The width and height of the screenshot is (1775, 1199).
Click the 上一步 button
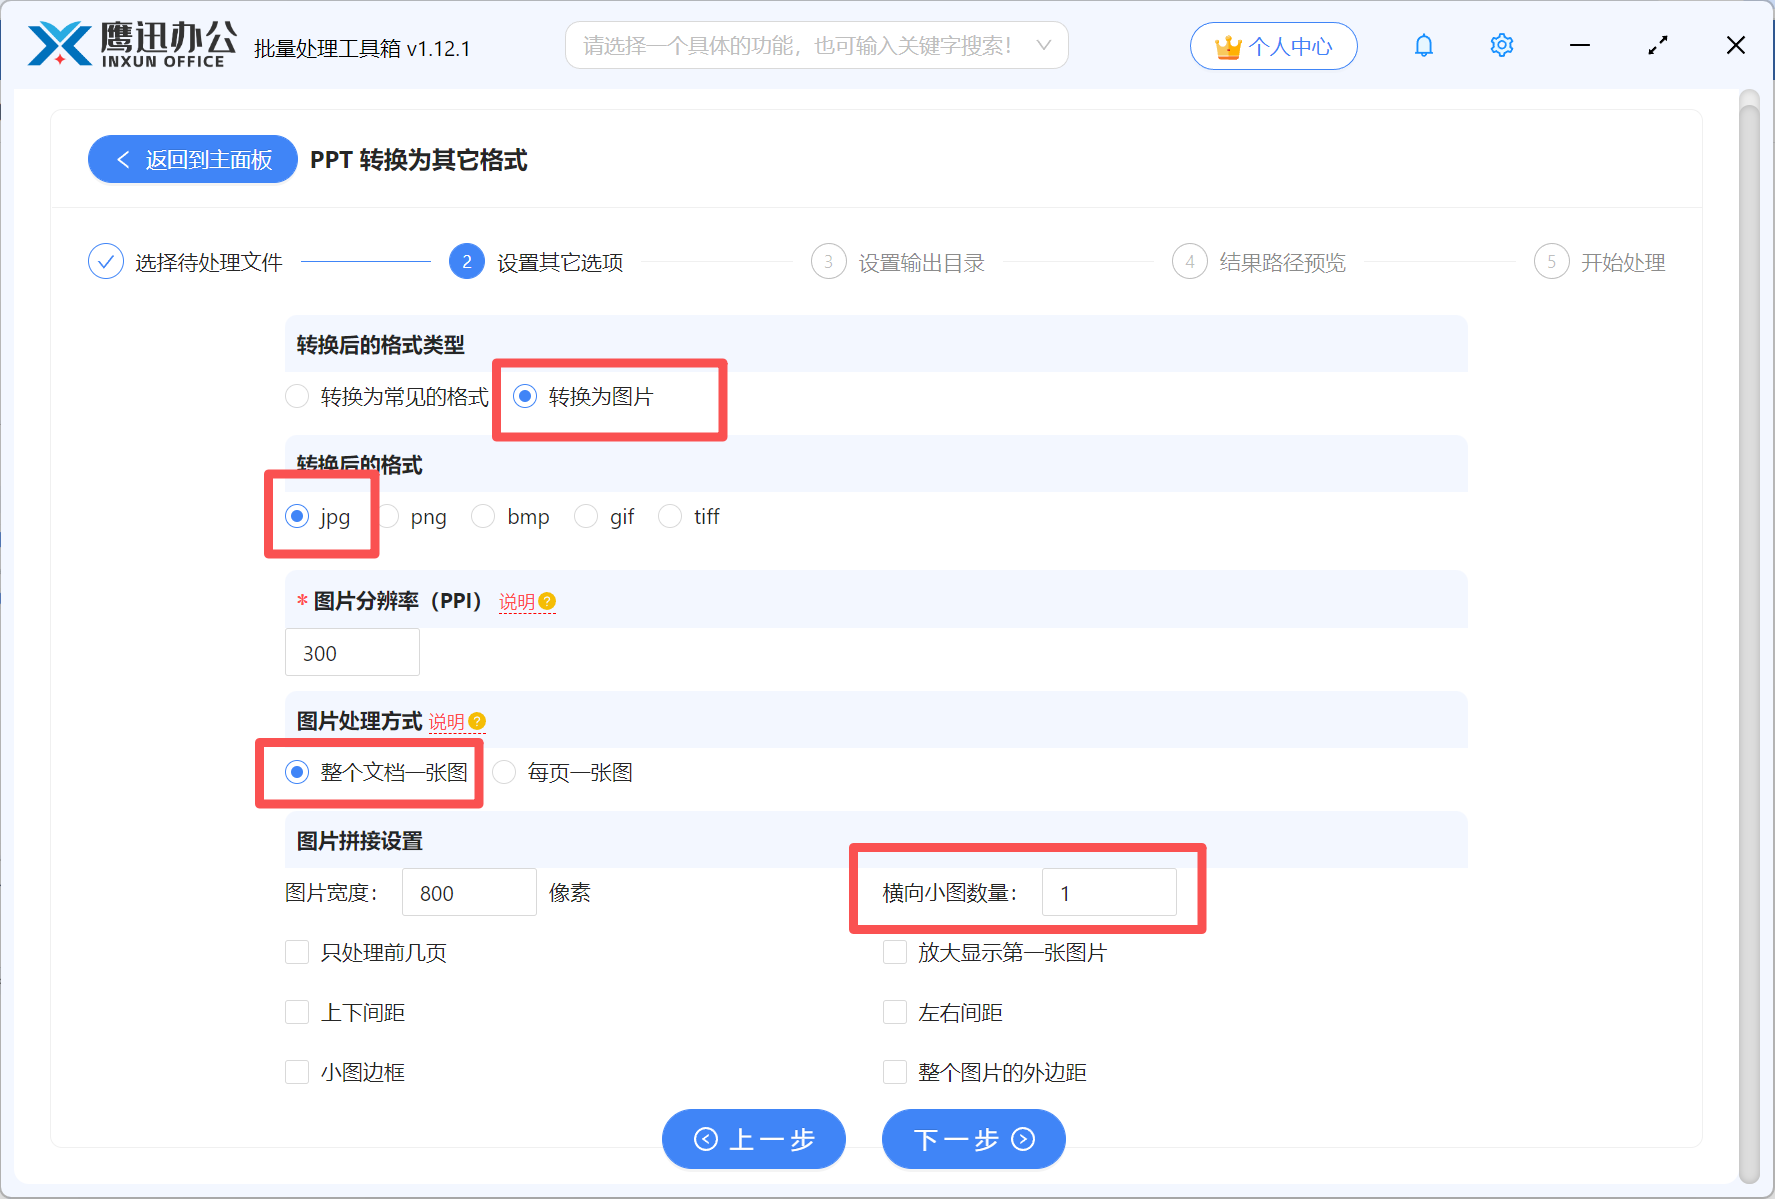click(x=753, y=1139)
